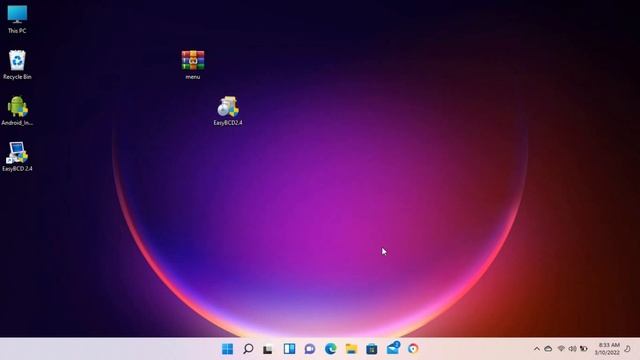Open the Widgets panel
The width and height of the screenshot is (640, 360).
[289, 349]
